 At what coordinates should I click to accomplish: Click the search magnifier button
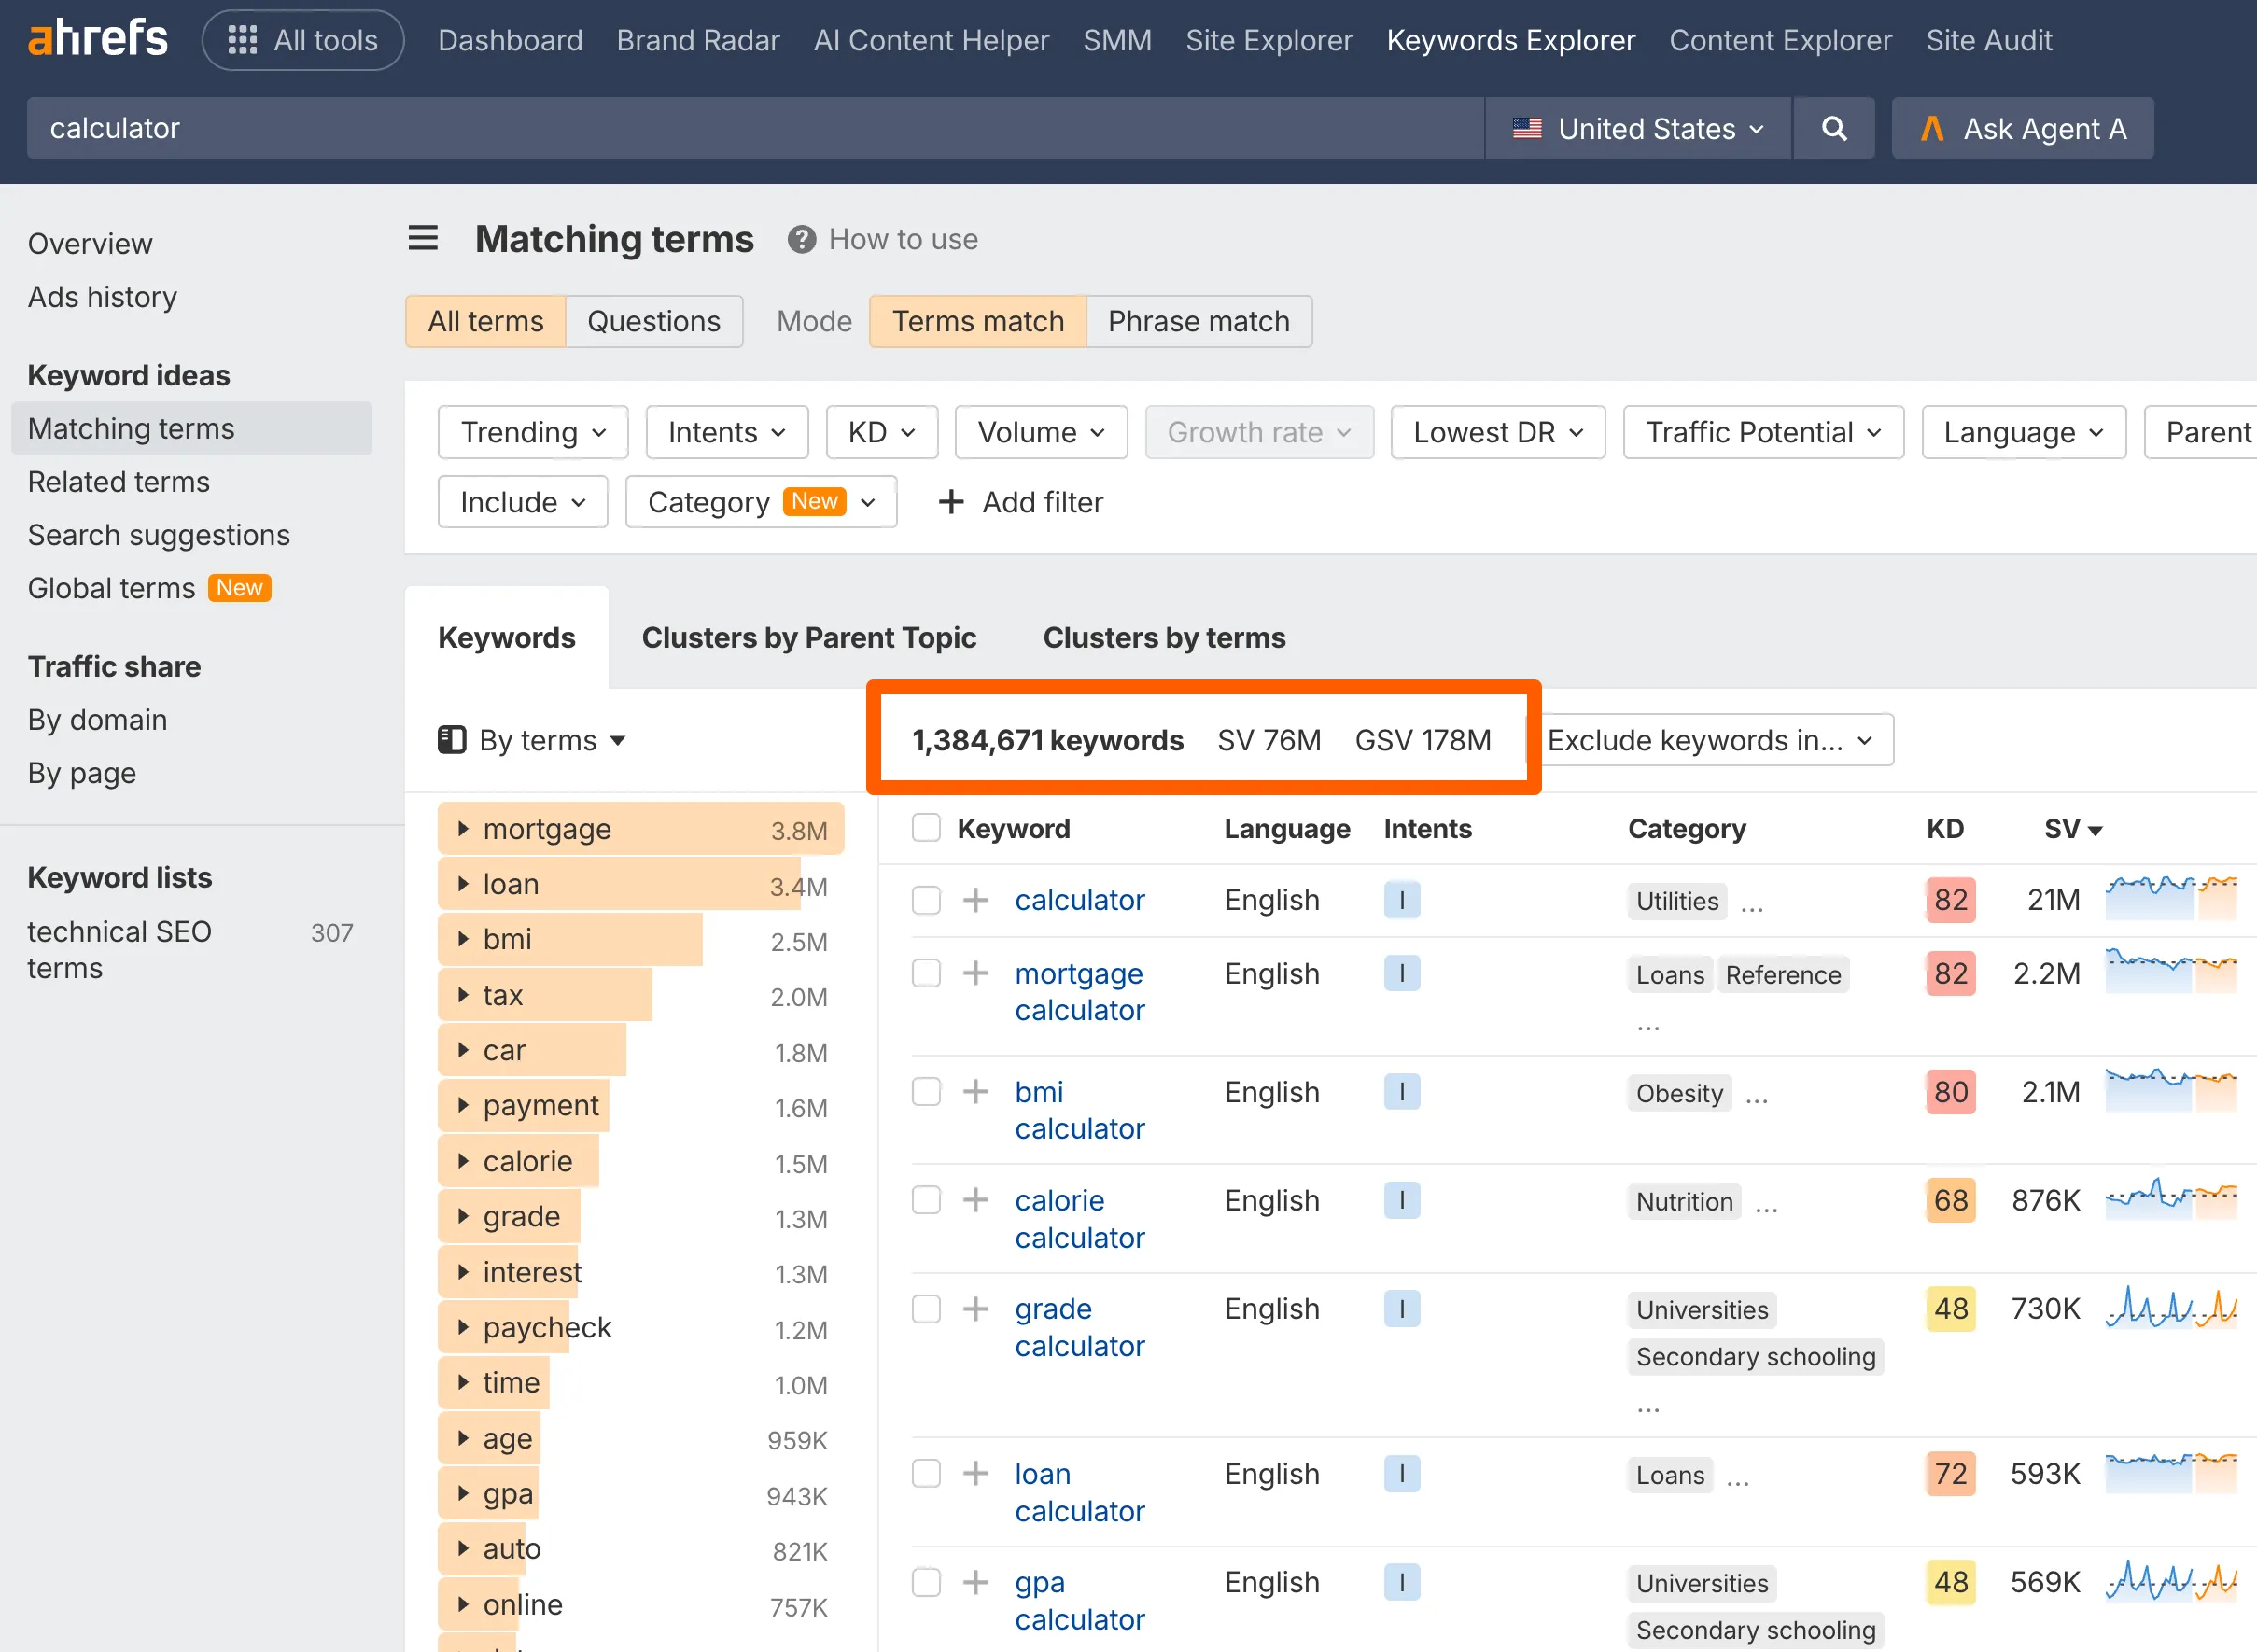1834,128
